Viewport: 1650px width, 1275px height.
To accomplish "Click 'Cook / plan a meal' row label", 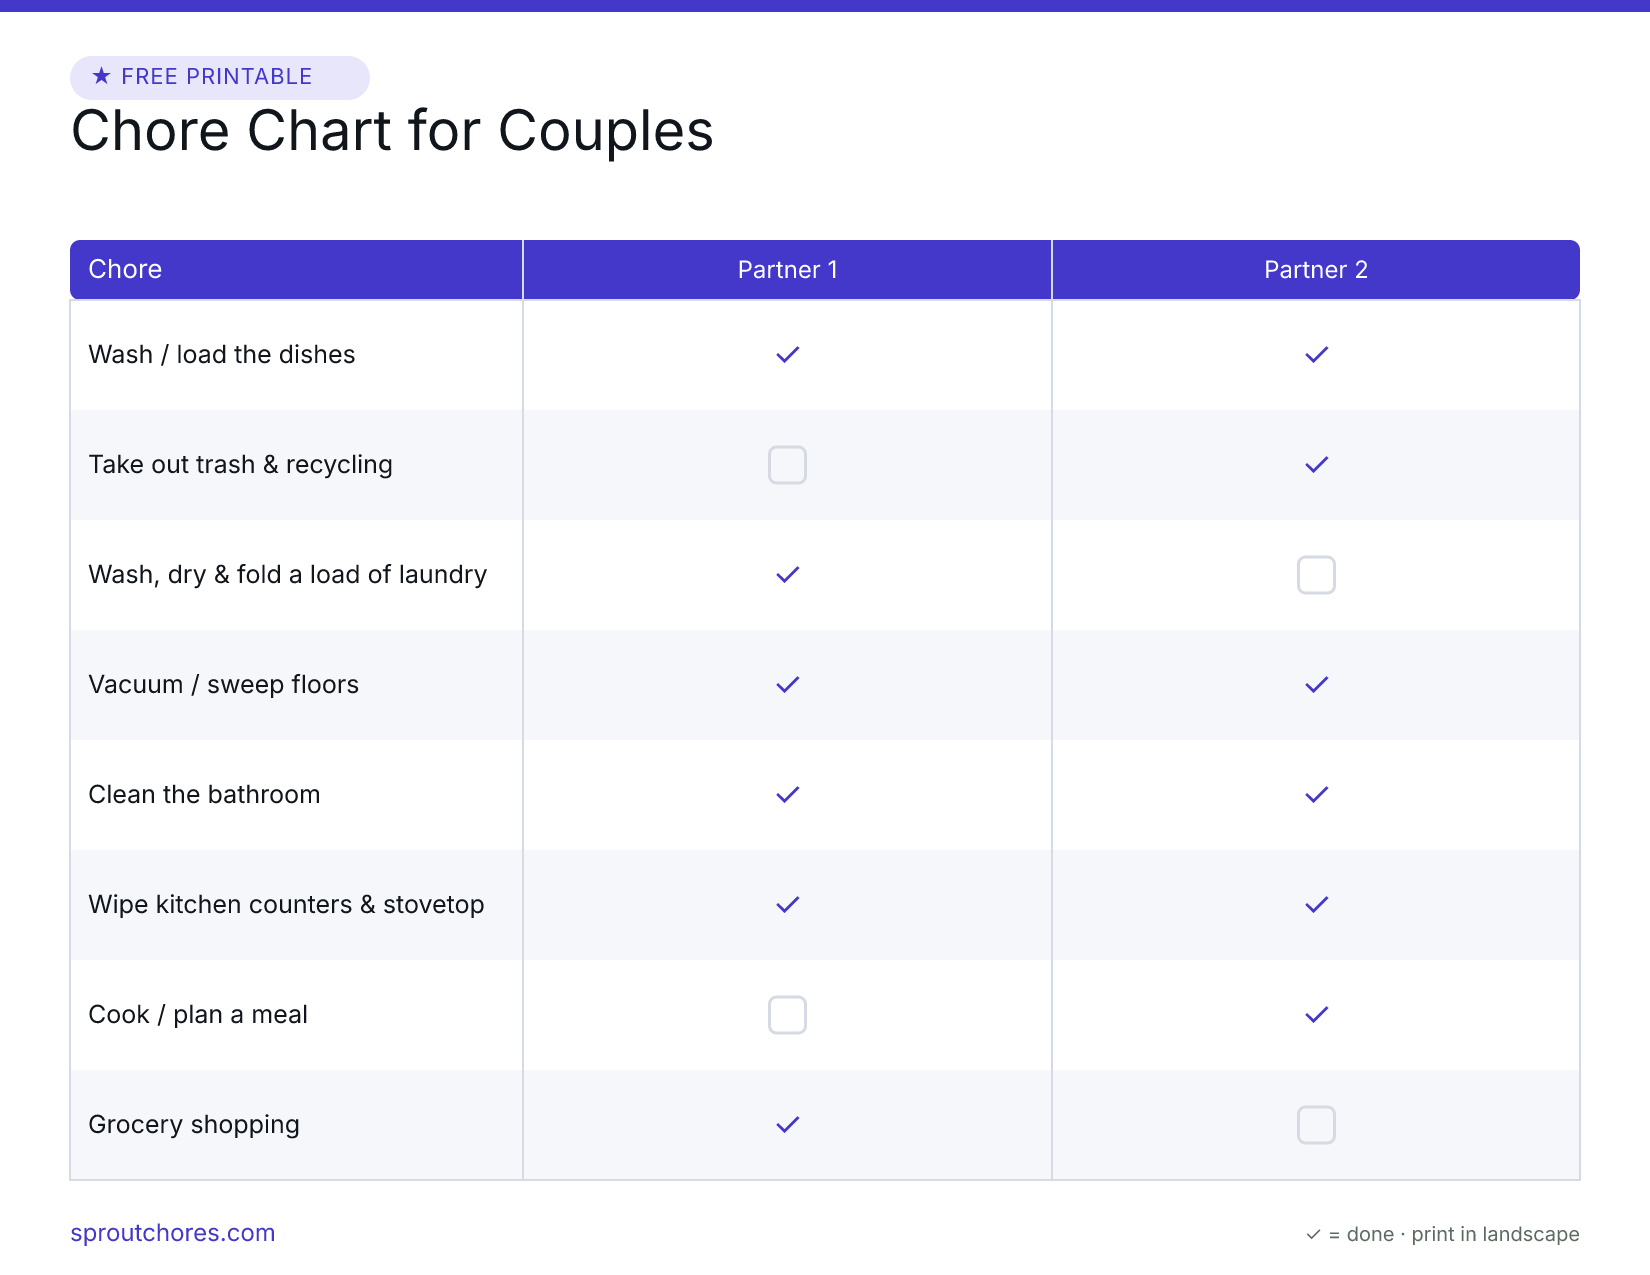I will [198, 1015].
